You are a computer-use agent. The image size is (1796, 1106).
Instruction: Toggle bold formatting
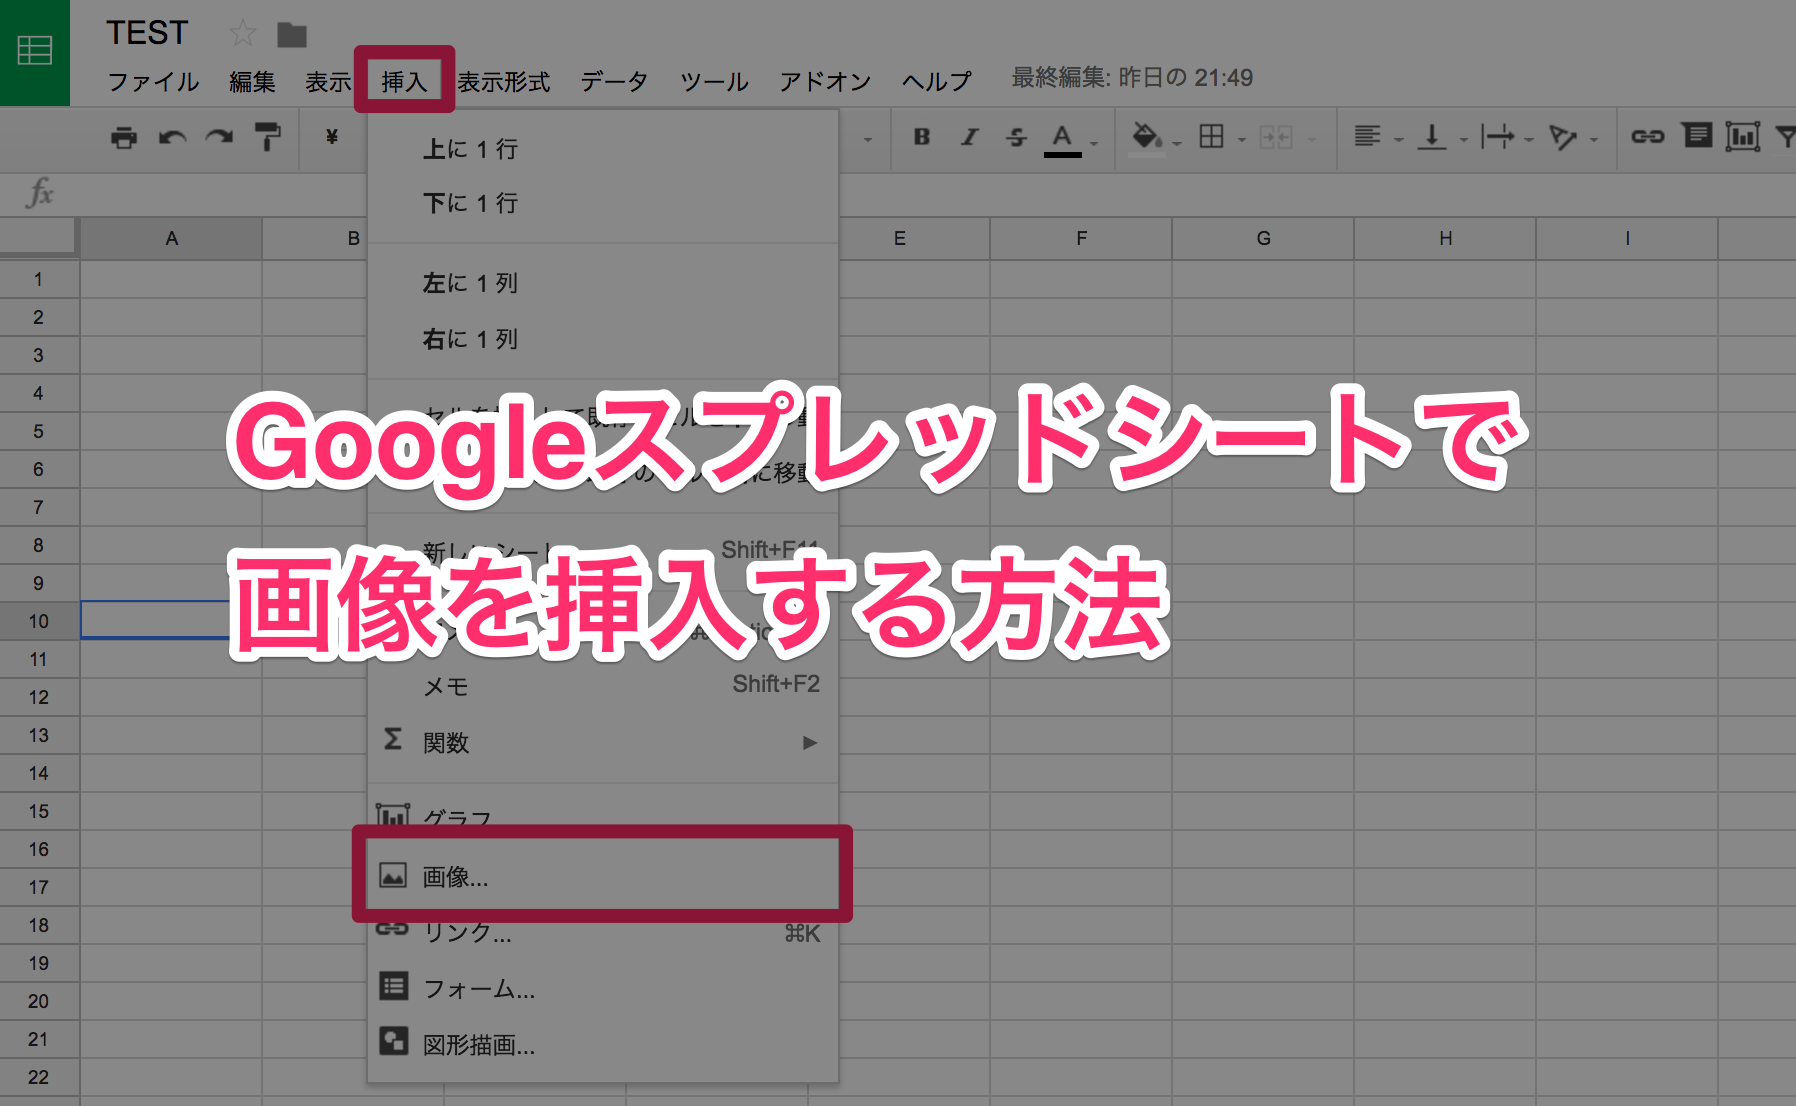pos(922,137)
